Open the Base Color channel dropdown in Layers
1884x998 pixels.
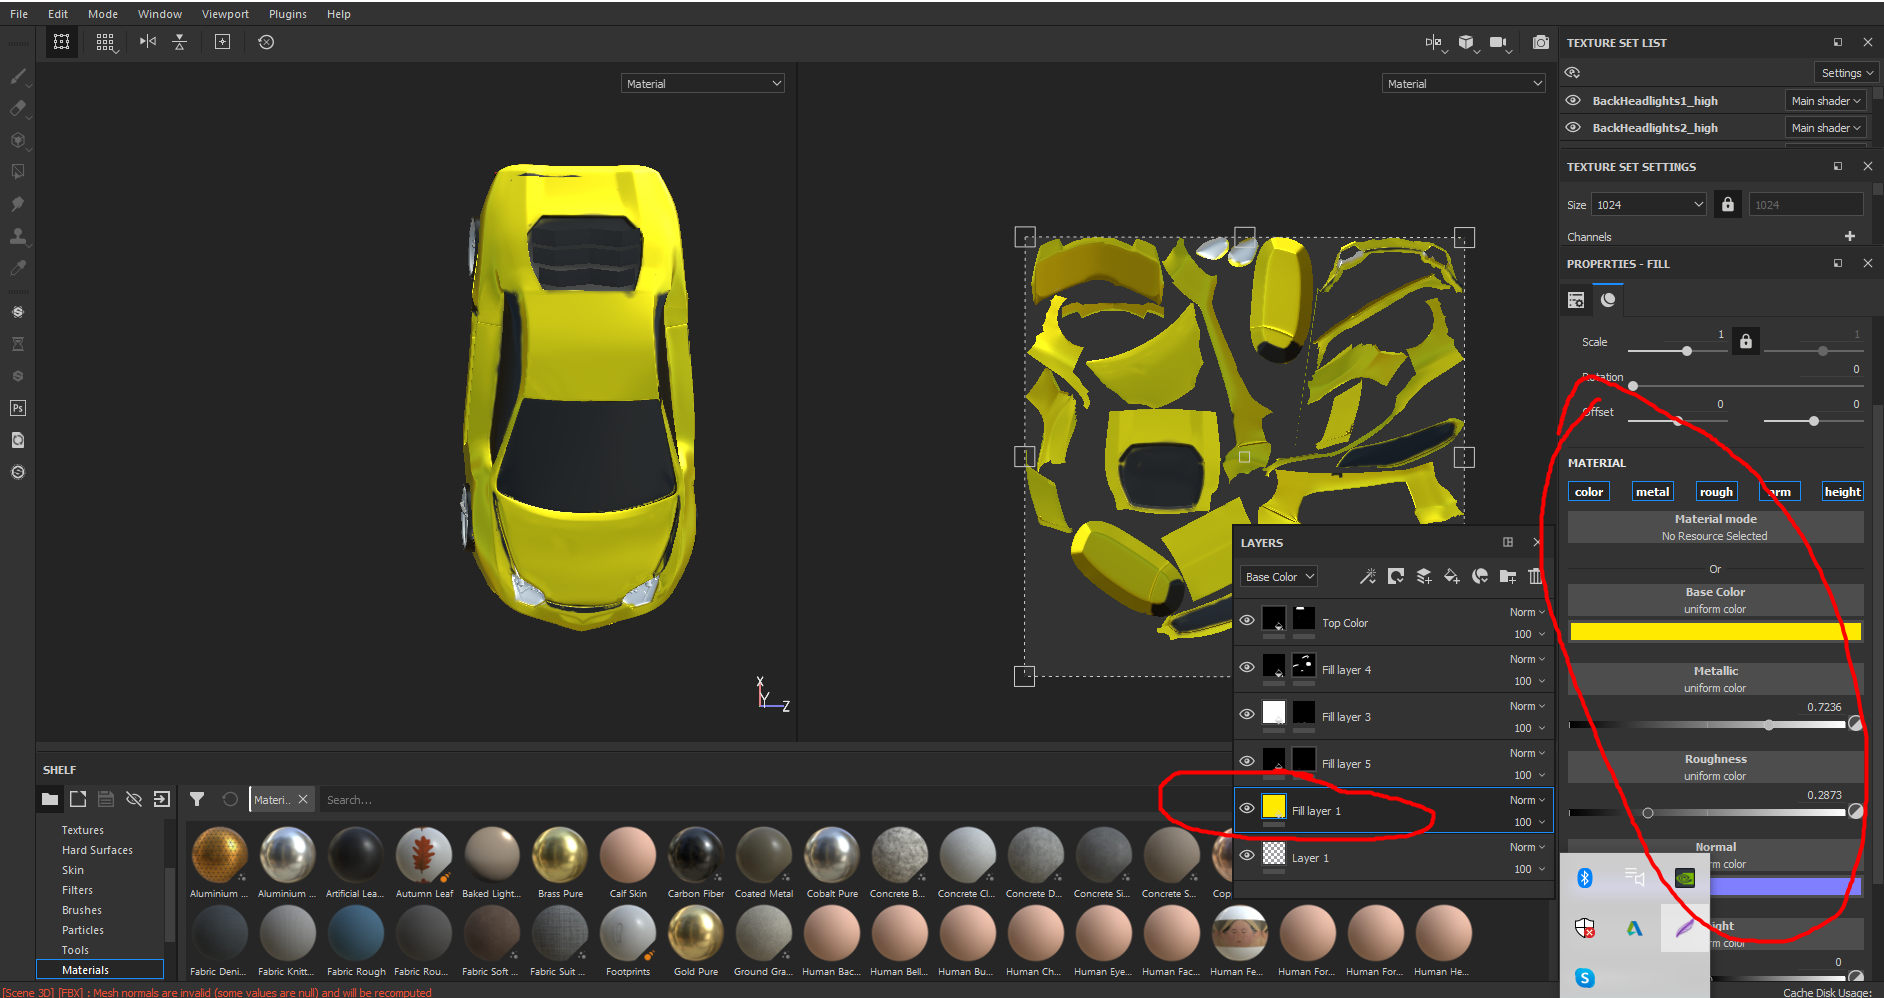click(x=1279, y=576)
